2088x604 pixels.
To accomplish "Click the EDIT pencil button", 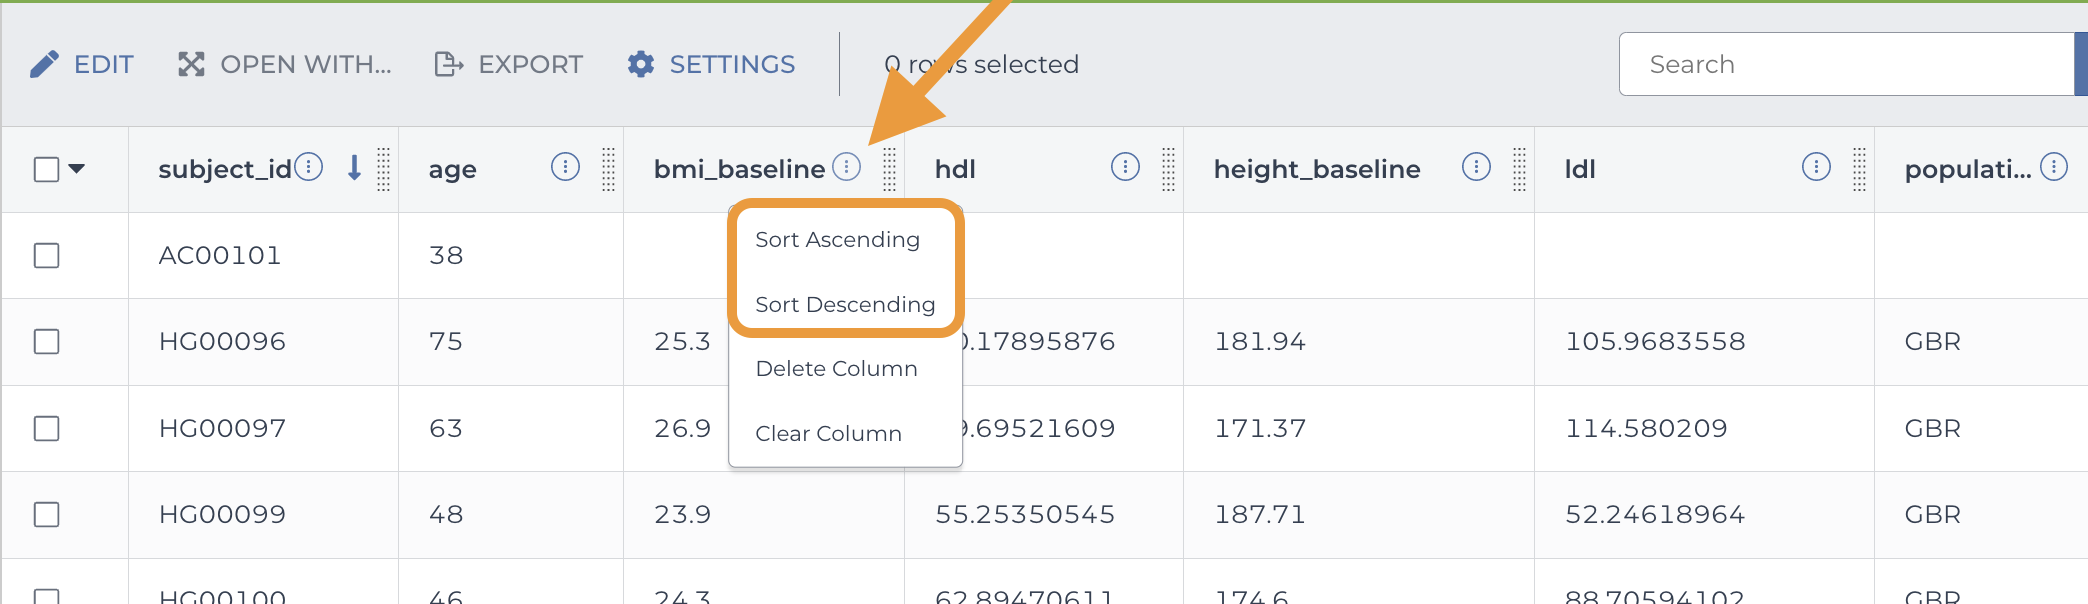I will point(81,65).
